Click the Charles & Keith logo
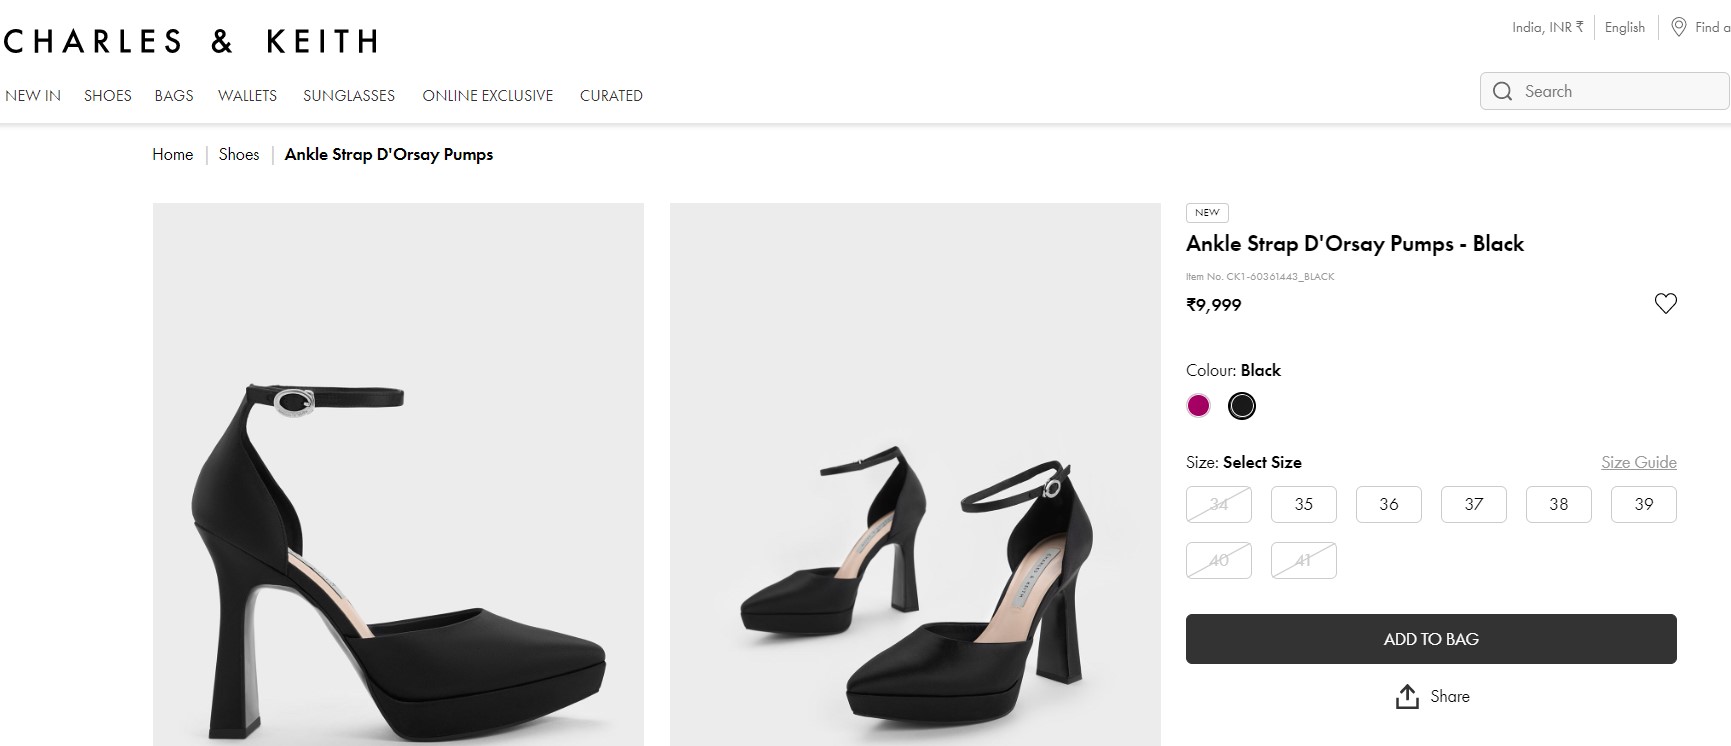The height and width of the screenshot is (746, 1731). point(191,41)
